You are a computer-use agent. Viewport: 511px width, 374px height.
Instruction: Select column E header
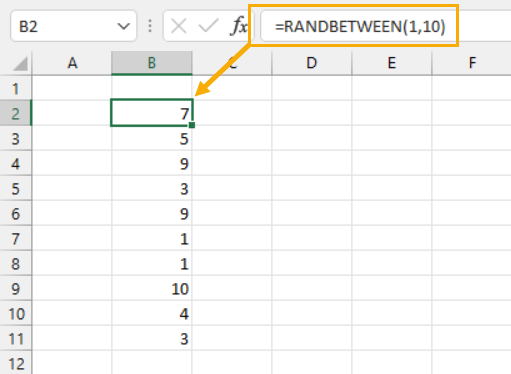click(392, 63)
